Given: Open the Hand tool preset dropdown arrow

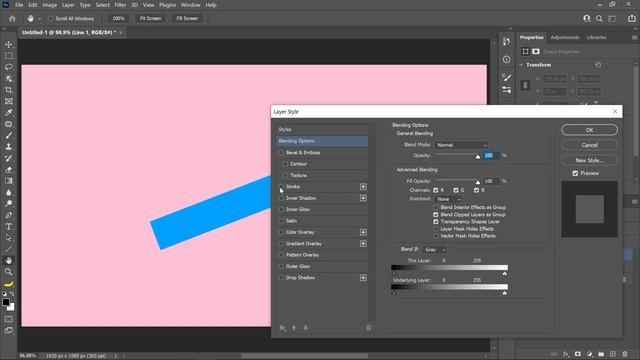Looking at the screenshot, I should [40, 19].
